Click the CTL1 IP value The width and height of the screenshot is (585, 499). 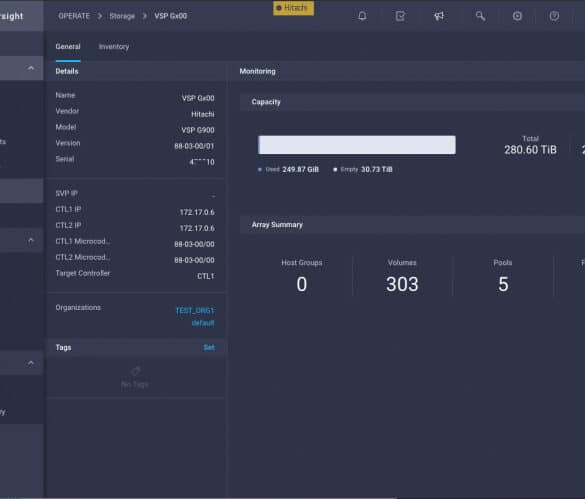pyautogui.click(x=197, y=212)
